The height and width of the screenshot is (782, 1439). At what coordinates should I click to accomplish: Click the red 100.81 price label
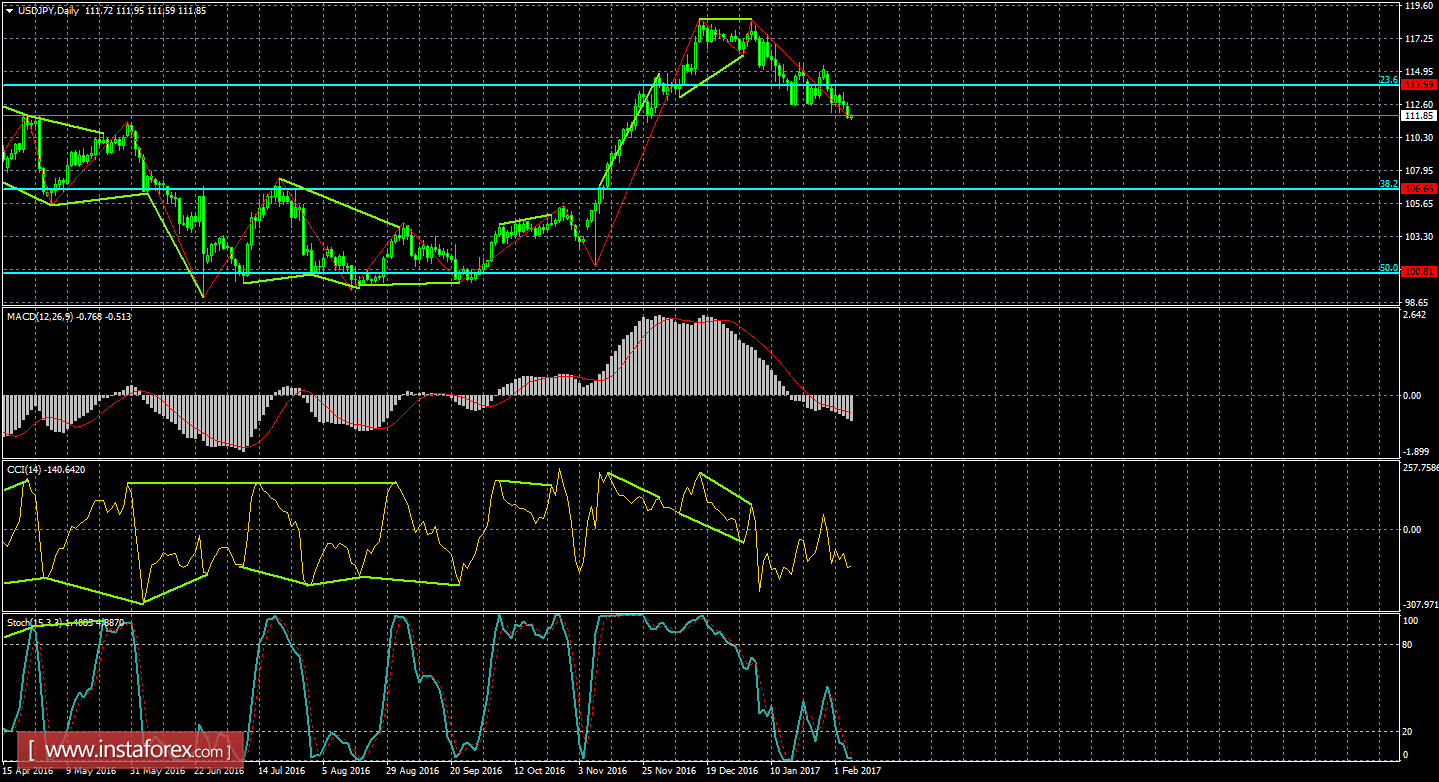pyautogui.click(x=1418, y=271)
